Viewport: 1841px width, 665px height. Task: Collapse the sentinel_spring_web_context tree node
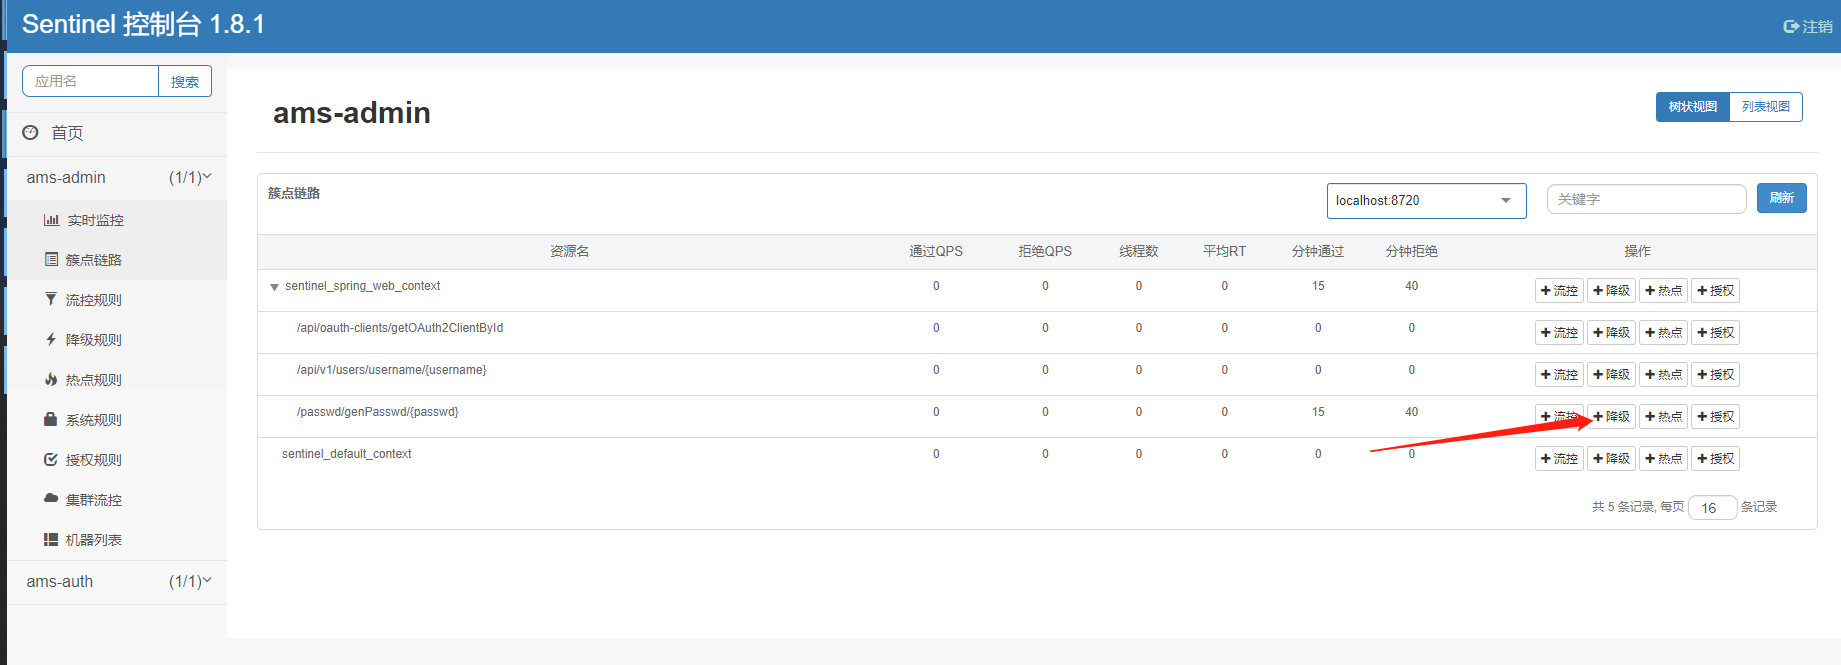tap(274, 287)
